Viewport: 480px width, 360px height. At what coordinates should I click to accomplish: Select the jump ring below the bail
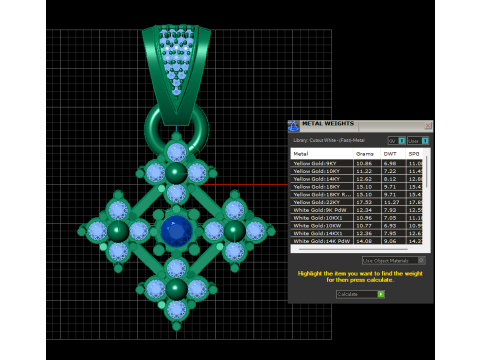pyautogui.click(x=176, y=130)
